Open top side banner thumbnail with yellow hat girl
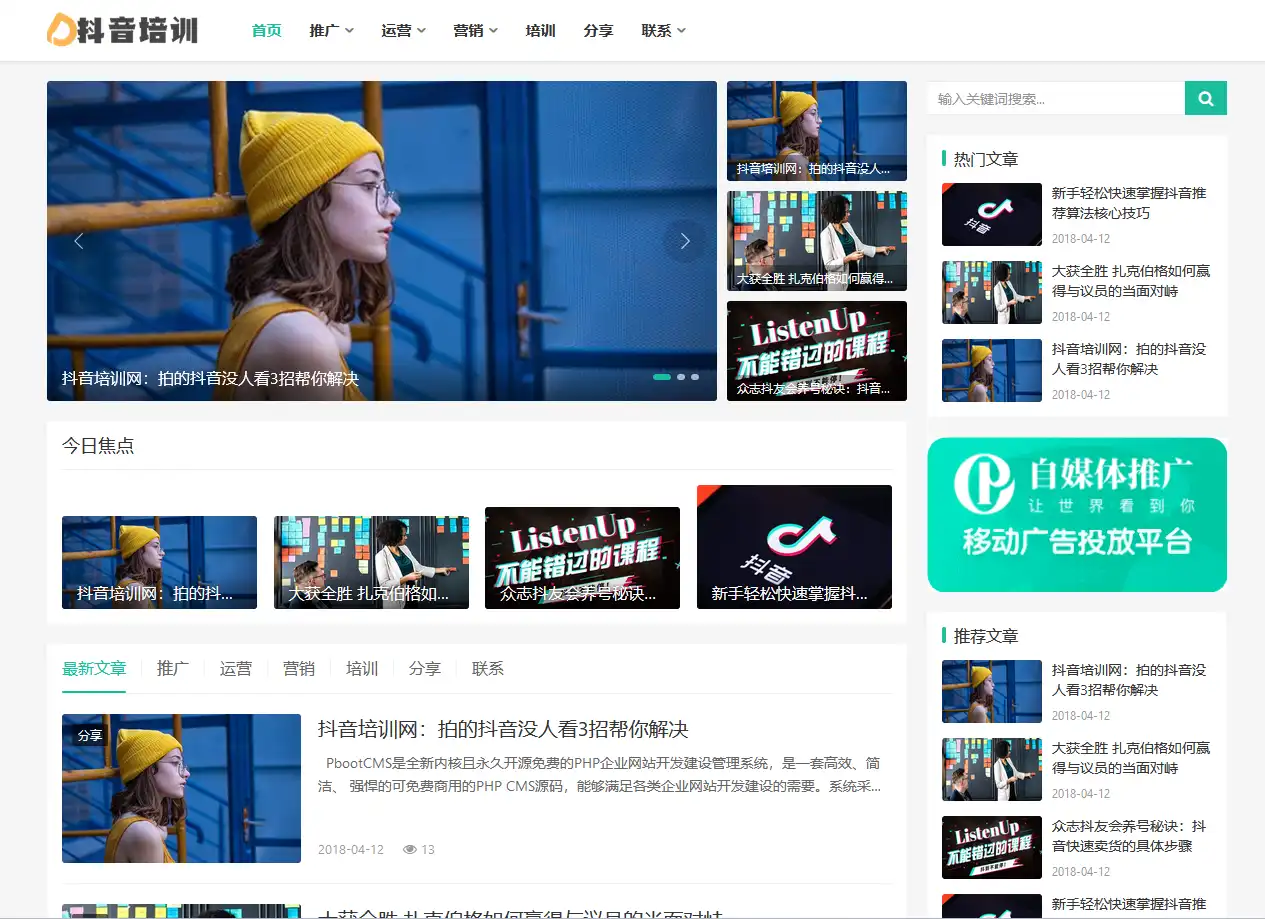Viewport: 1265px width, 919px height. 817,131
